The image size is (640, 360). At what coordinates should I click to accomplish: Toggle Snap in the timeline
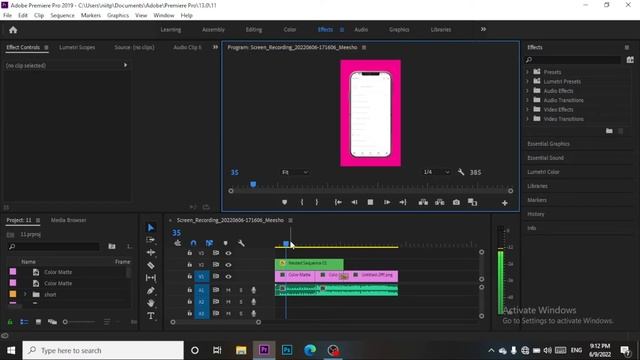tap(193, 243)
